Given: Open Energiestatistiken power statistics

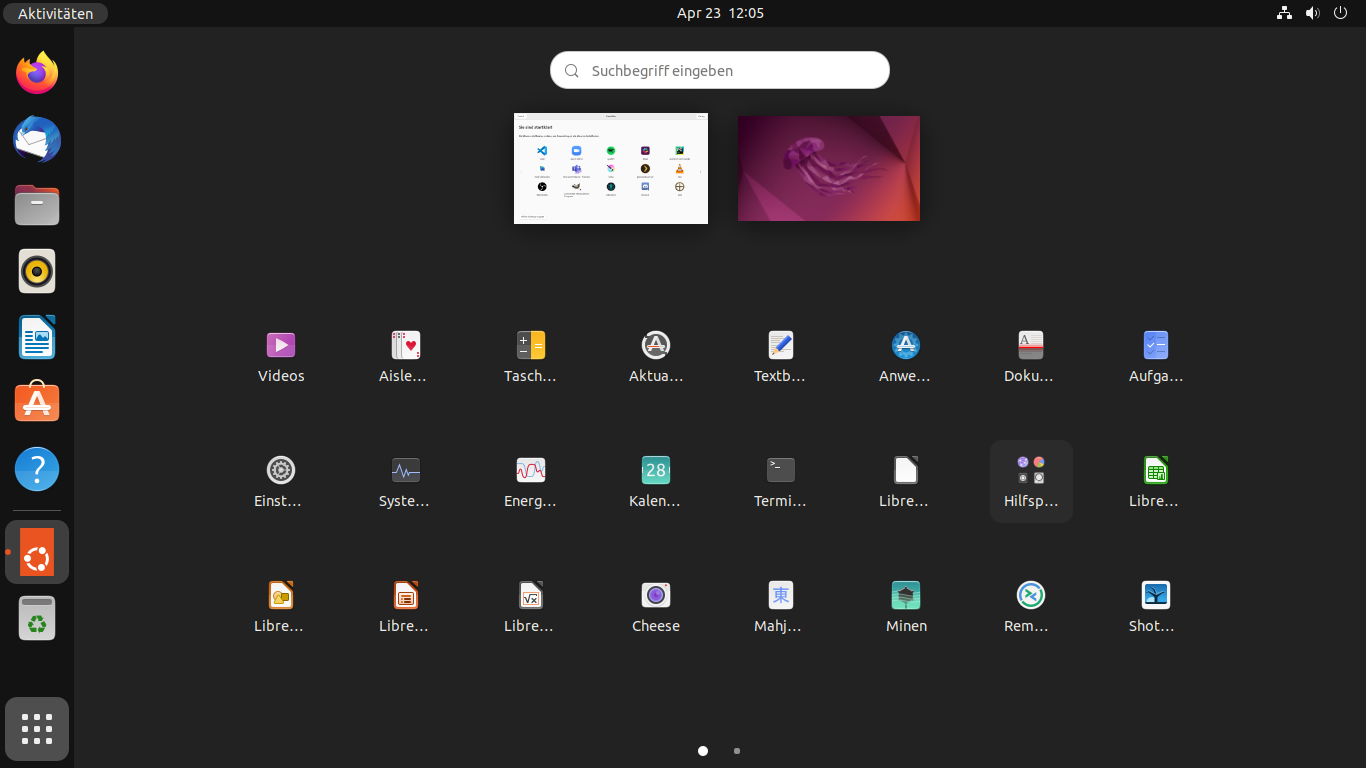Looking at the screenshot, I should [531, 481].
